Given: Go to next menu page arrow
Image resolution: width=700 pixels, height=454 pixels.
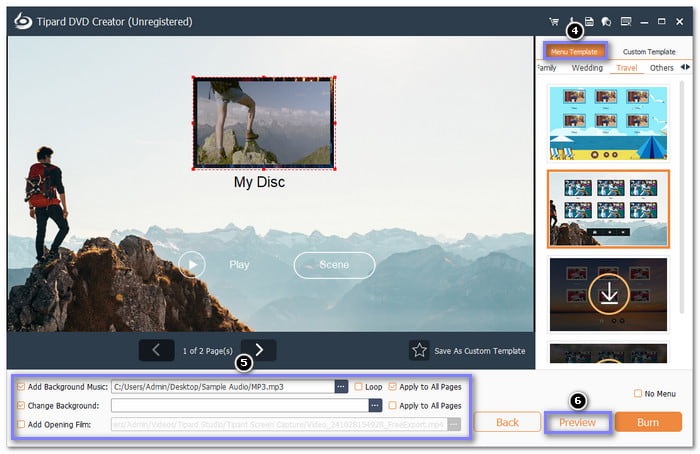Looking at the screenshot, I should [259, 350].
